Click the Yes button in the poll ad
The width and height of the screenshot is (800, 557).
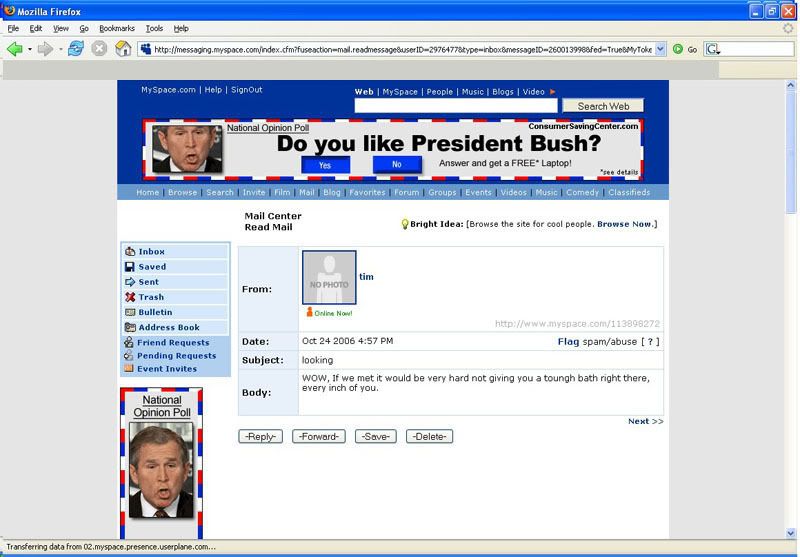click(326, 165)
